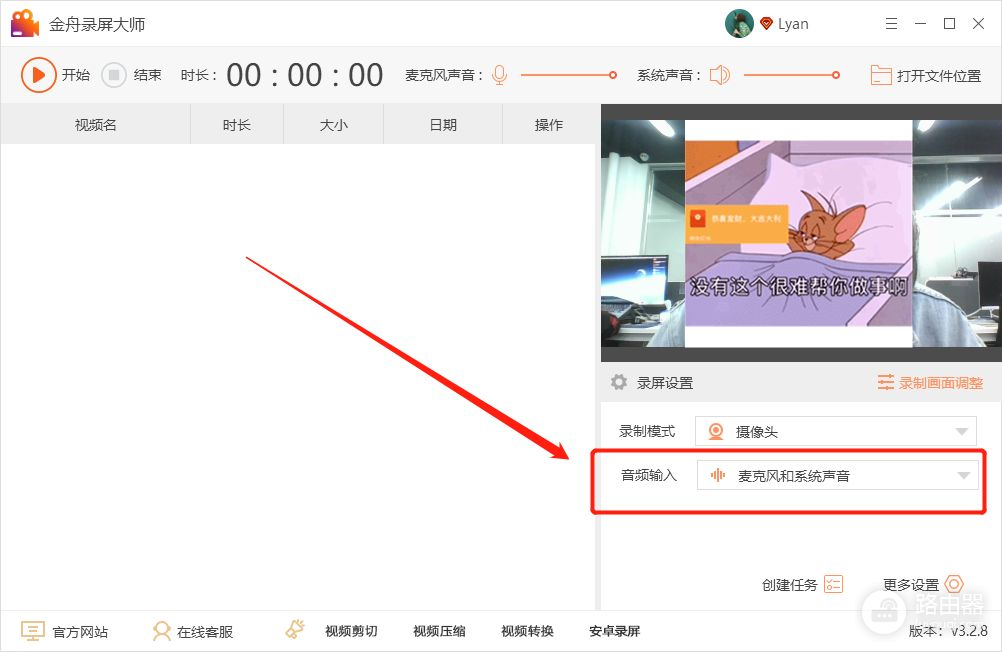Open the 安卓录屏 Android recording option
1002x652 pixels.
tap(614, 632)
